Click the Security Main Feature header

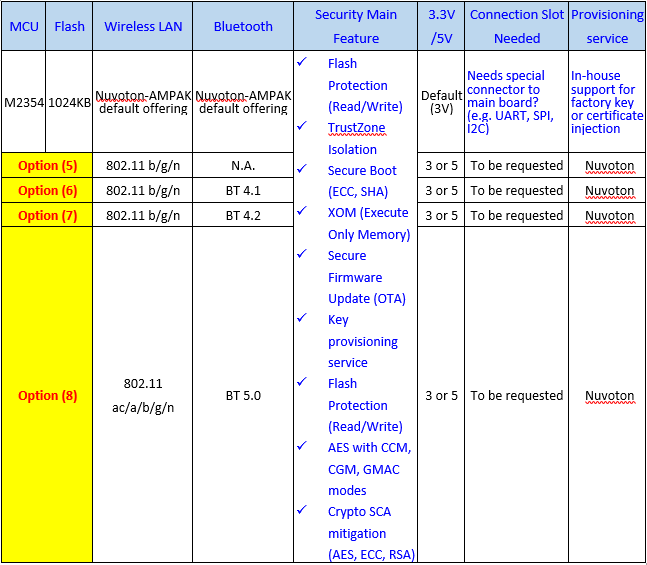point(356,26)
